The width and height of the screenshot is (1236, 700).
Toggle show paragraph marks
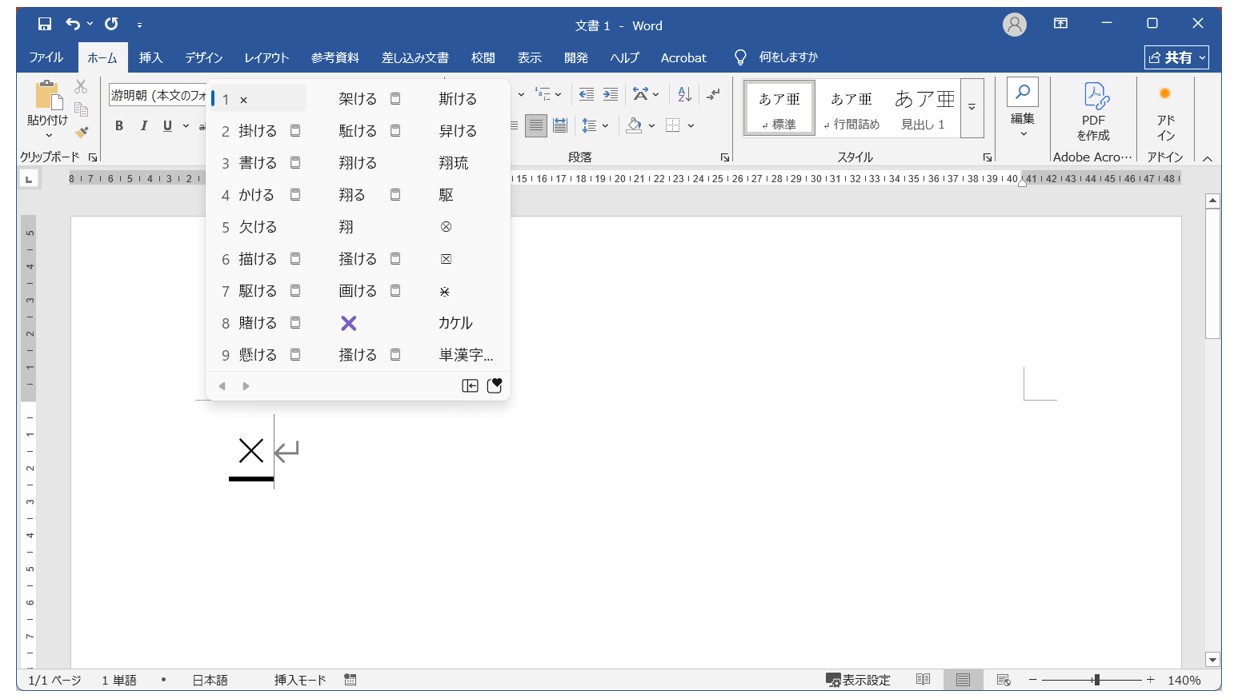coord(713,95)
